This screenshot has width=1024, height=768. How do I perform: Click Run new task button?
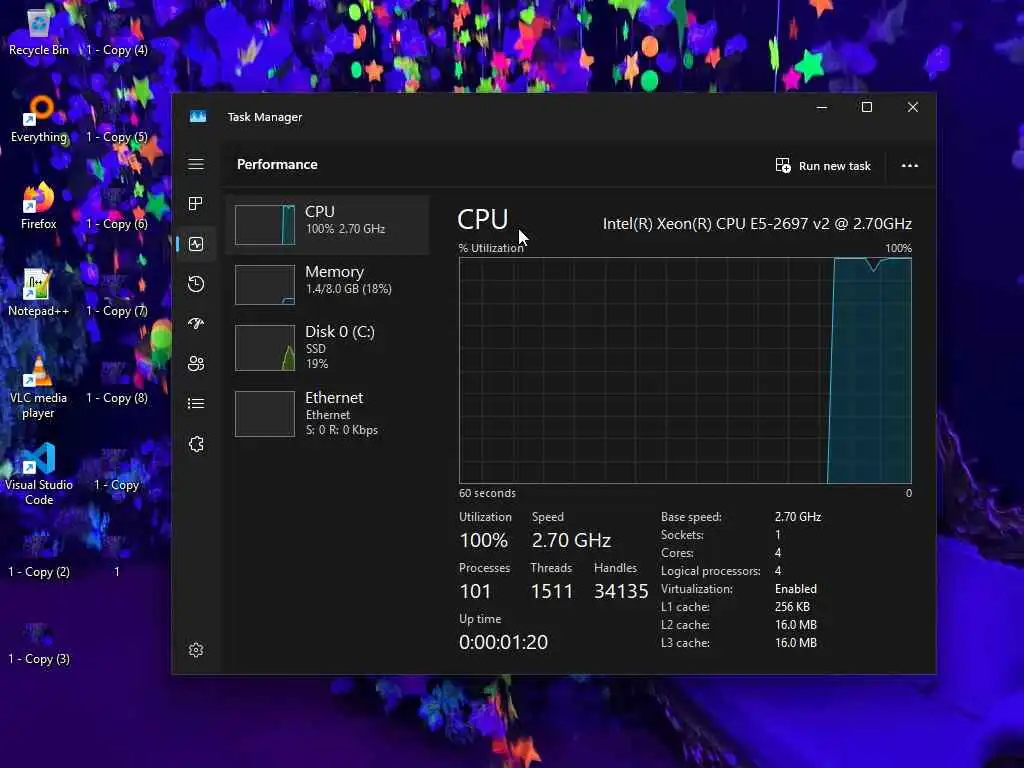point(823,166)
